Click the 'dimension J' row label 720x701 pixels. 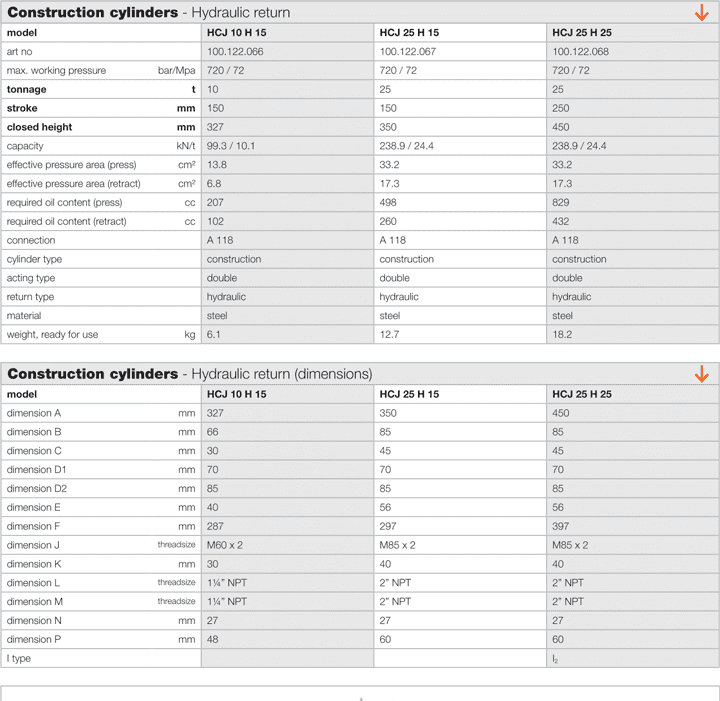34,545
